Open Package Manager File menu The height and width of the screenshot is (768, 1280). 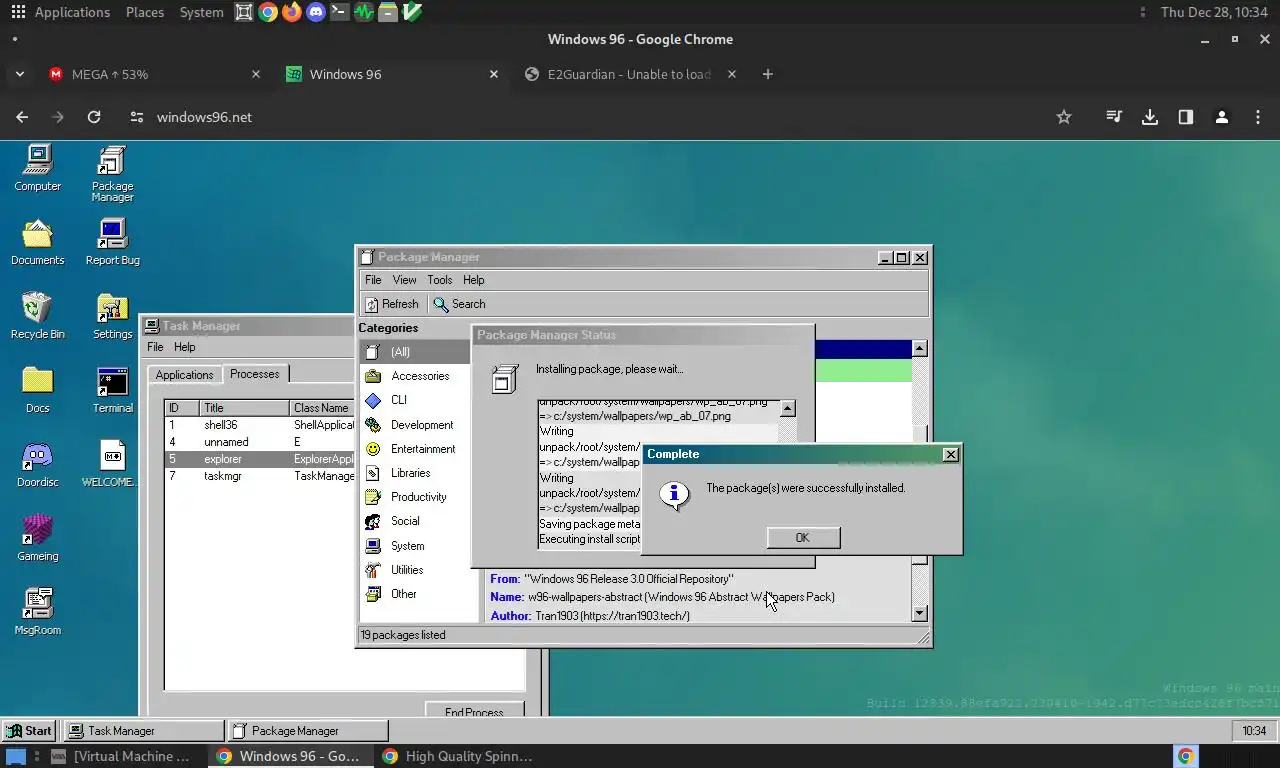pos(373,280)
